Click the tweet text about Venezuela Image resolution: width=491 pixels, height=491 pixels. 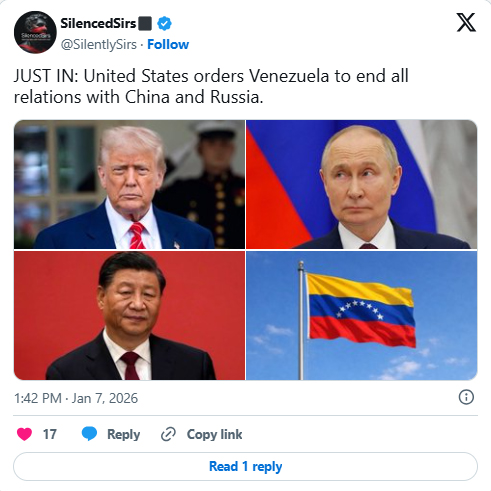tap(211, 86)
